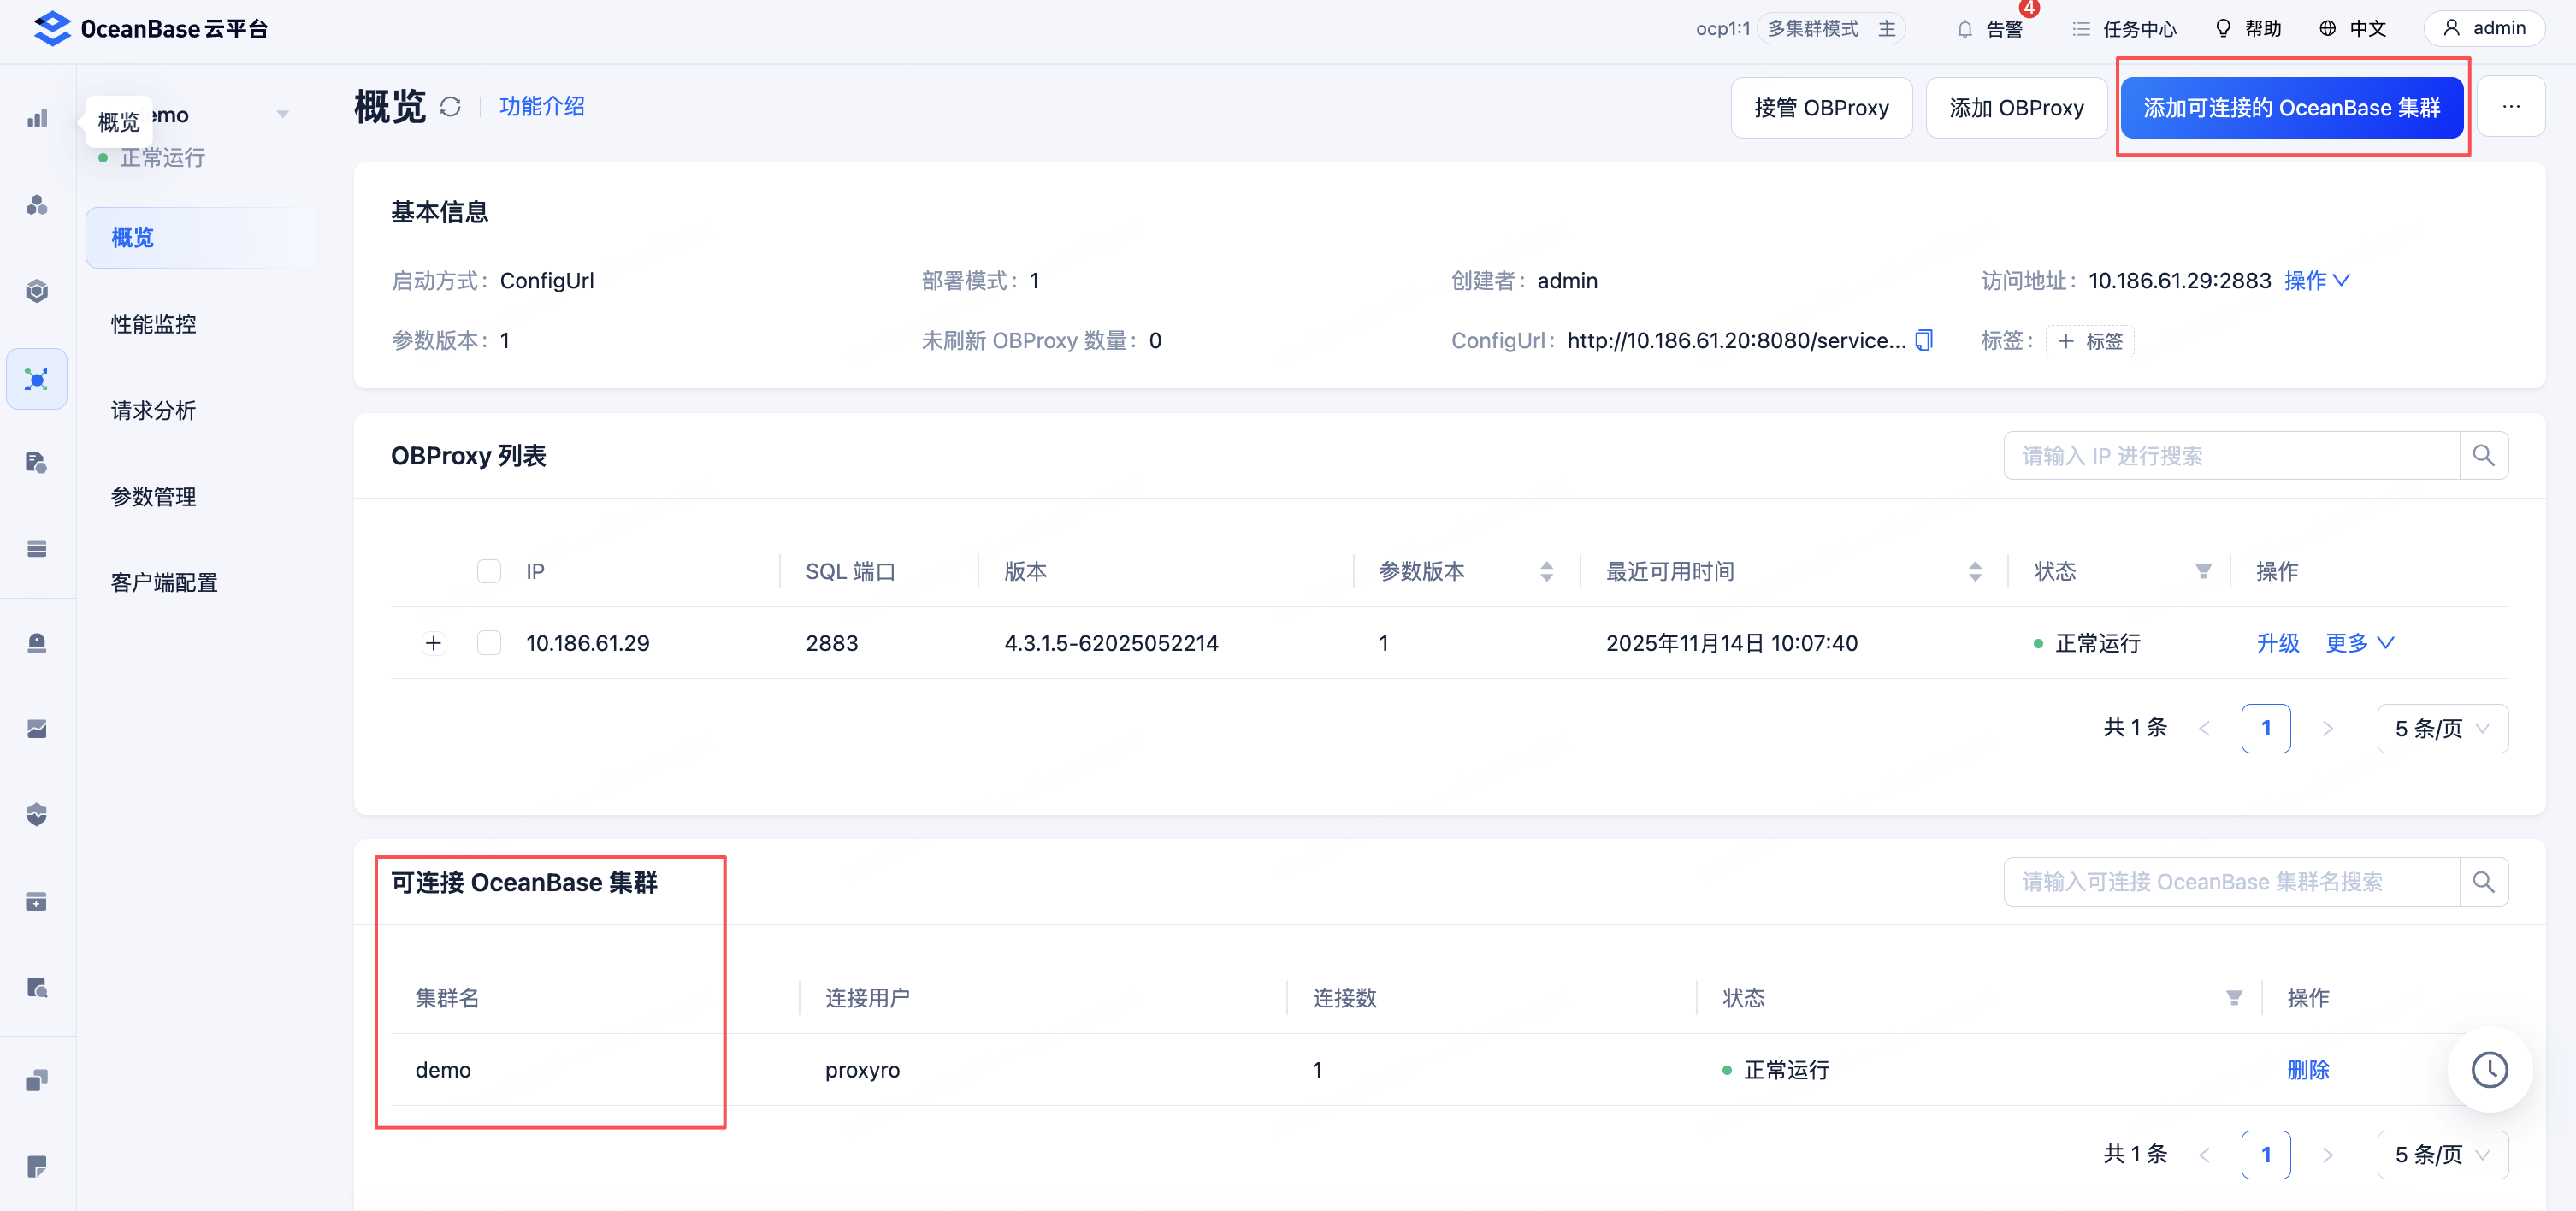
Task: Focus the 请输入 IP 进行搜索 field
Action: pyautogui.click(x=2230, y=456)
